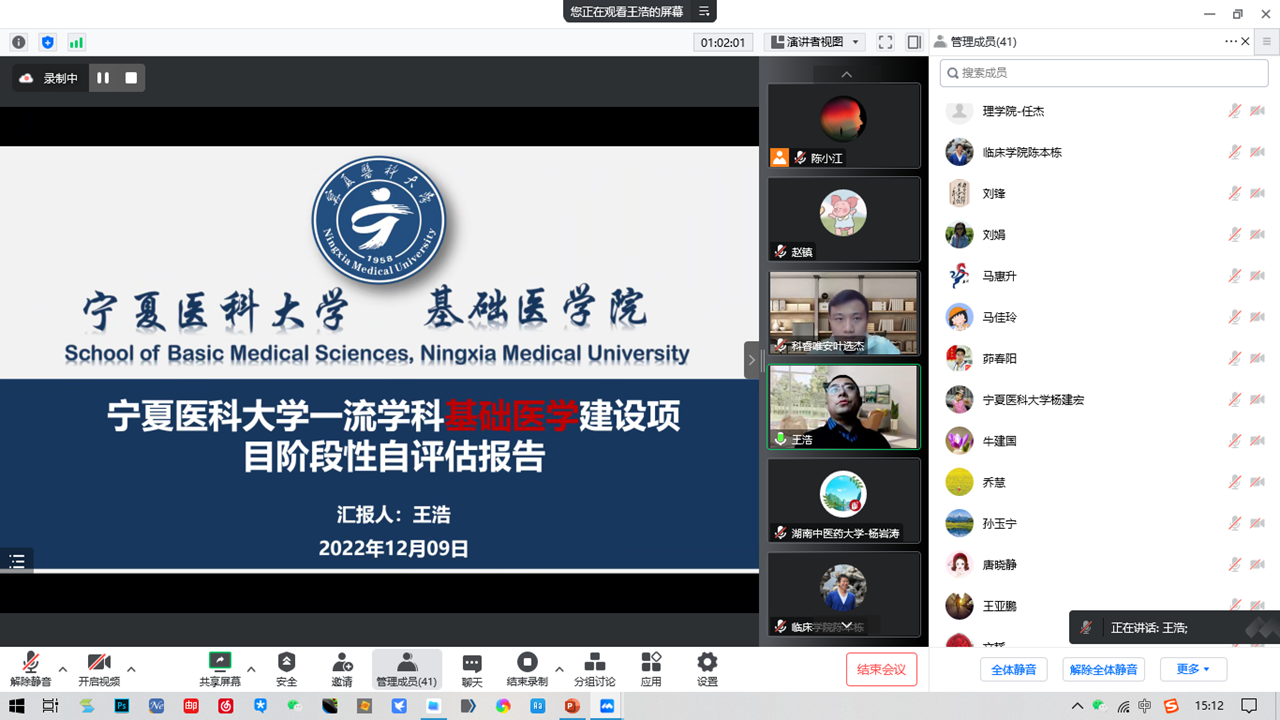Pause the cloud recording
The width and height of the screenshot is (1280, 720).
tap(103, 78)
